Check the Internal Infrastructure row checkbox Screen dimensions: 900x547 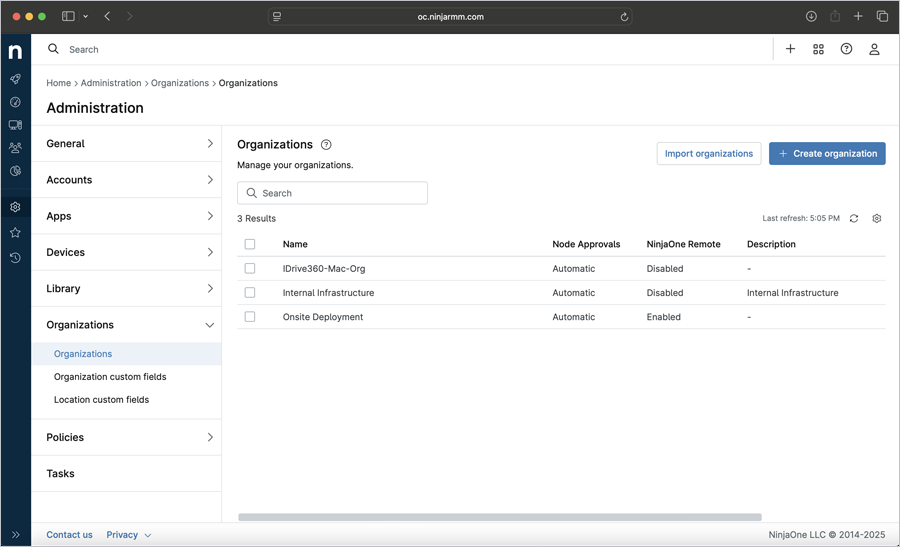coord(250,293)
